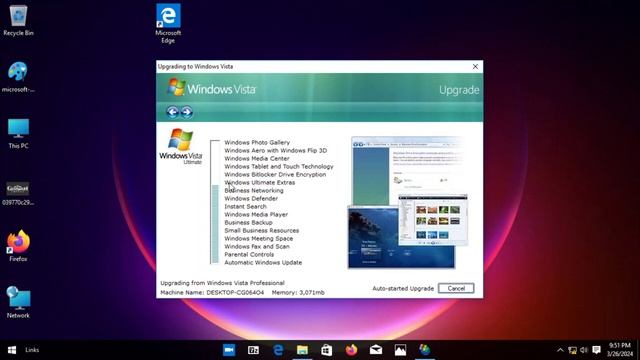Open Firefox desktop shortcut
The width and height of the screenshot is (640, 360).
(x=18, y=246)
